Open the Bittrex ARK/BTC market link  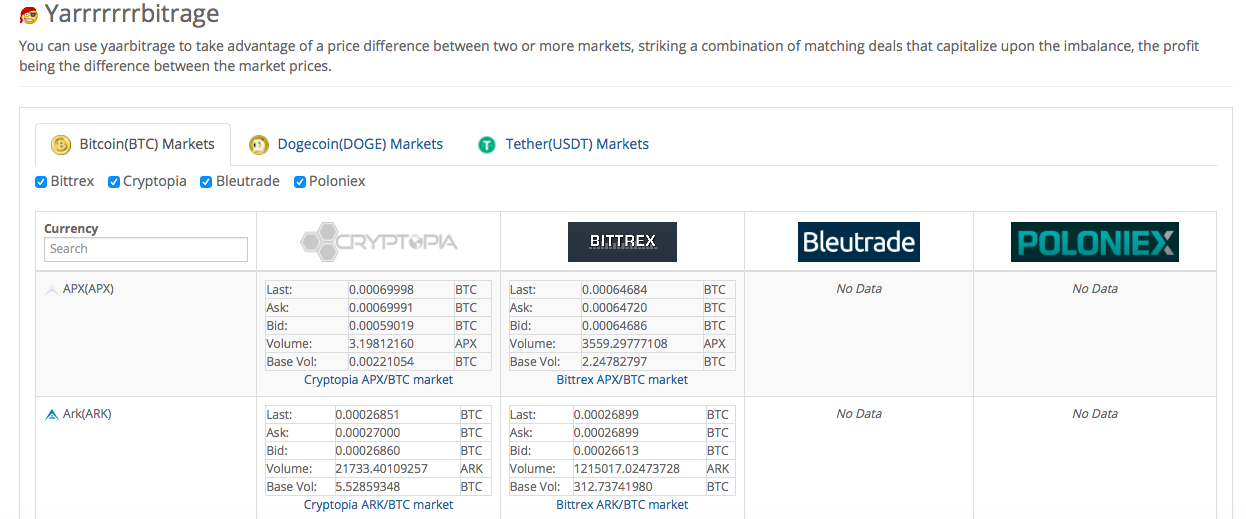tap(622, 505)
